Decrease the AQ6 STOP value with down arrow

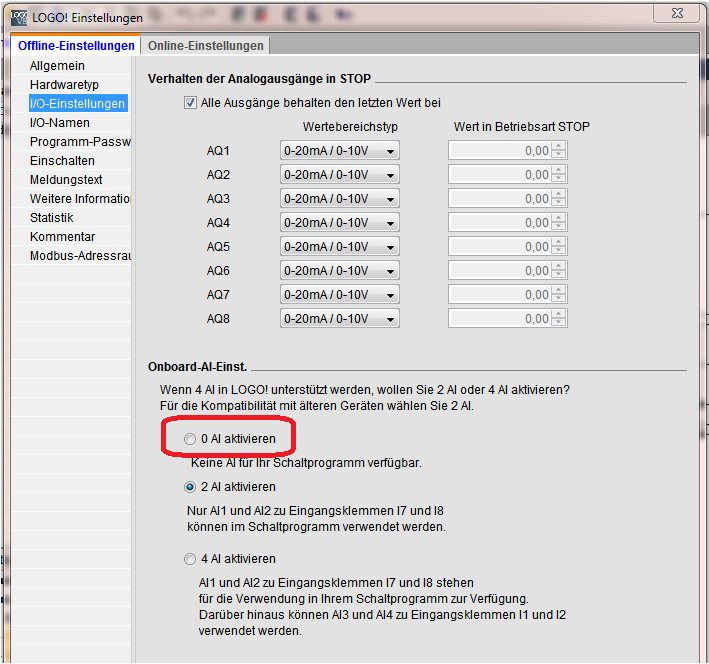tap(559, 275)
